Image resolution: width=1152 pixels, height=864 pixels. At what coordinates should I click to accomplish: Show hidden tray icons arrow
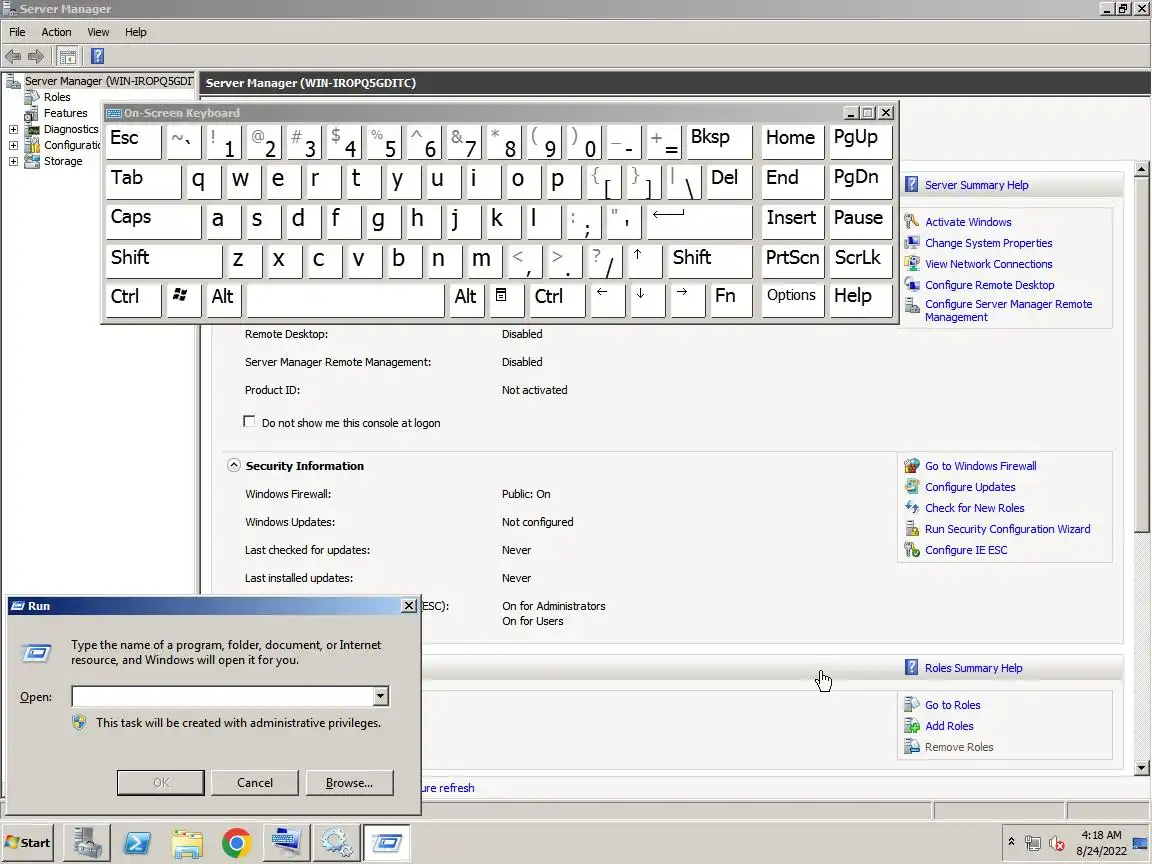click(x=1012, y=842)
